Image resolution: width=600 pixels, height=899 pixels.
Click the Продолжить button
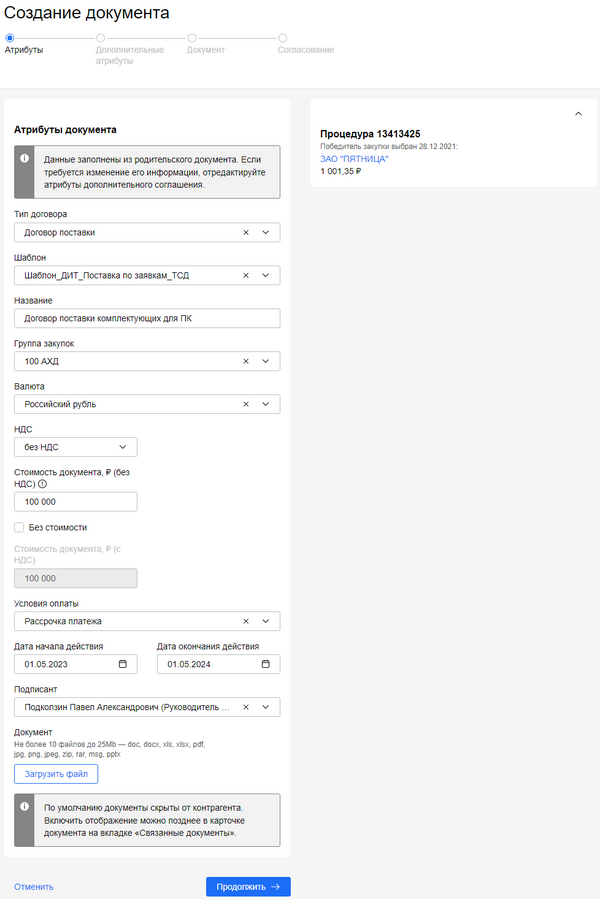tap(248, 886)
